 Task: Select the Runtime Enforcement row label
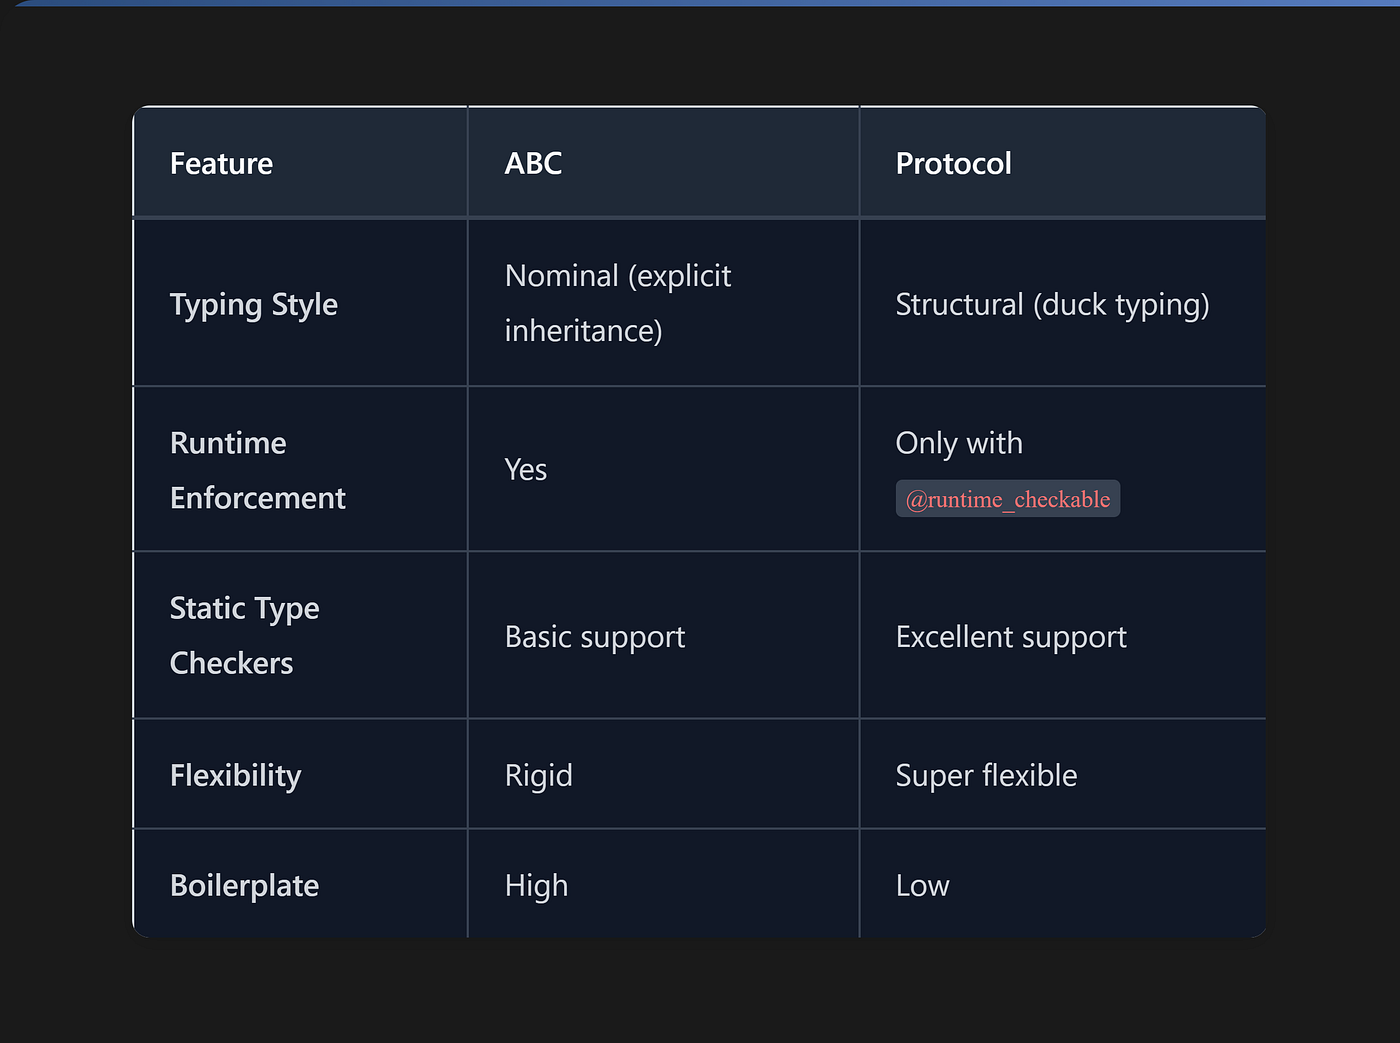(x=257, y=470)
